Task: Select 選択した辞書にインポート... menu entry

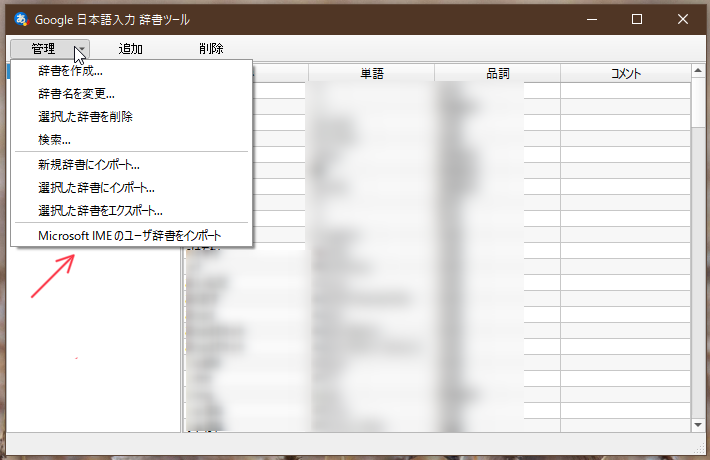Action: click(x=131, y=187)
